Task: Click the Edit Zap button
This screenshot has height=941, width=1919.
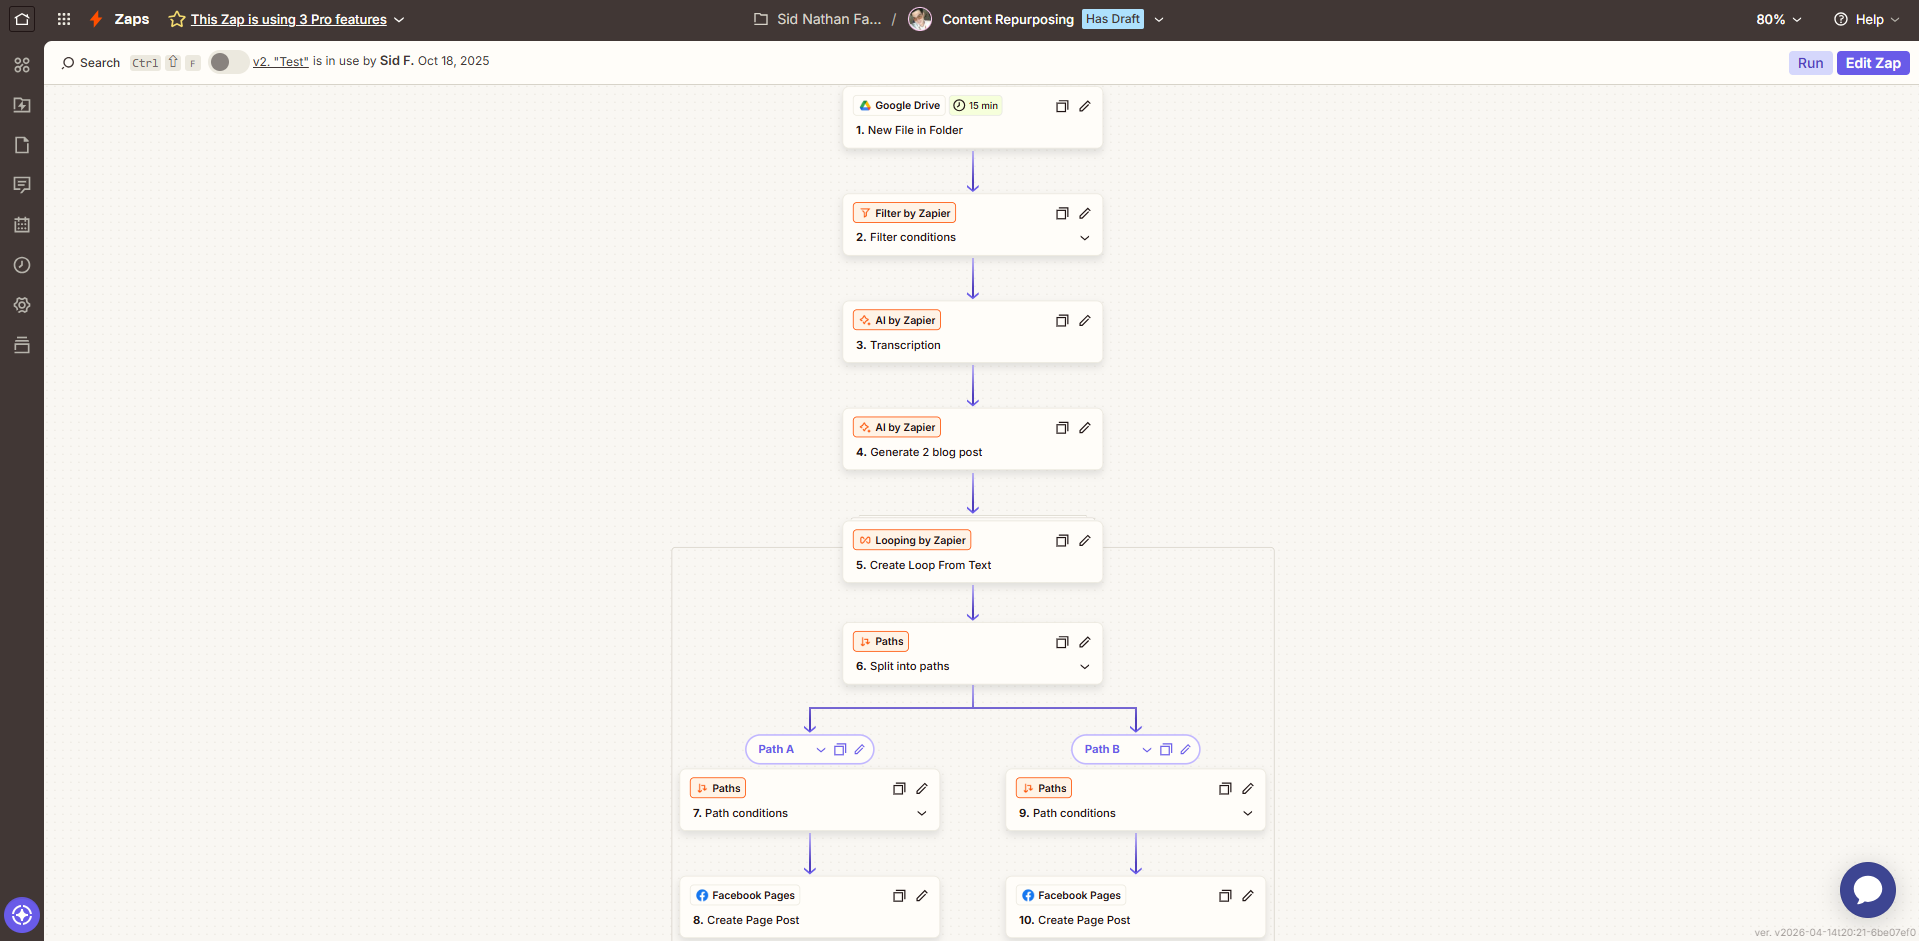Action: coord(1872,63)
